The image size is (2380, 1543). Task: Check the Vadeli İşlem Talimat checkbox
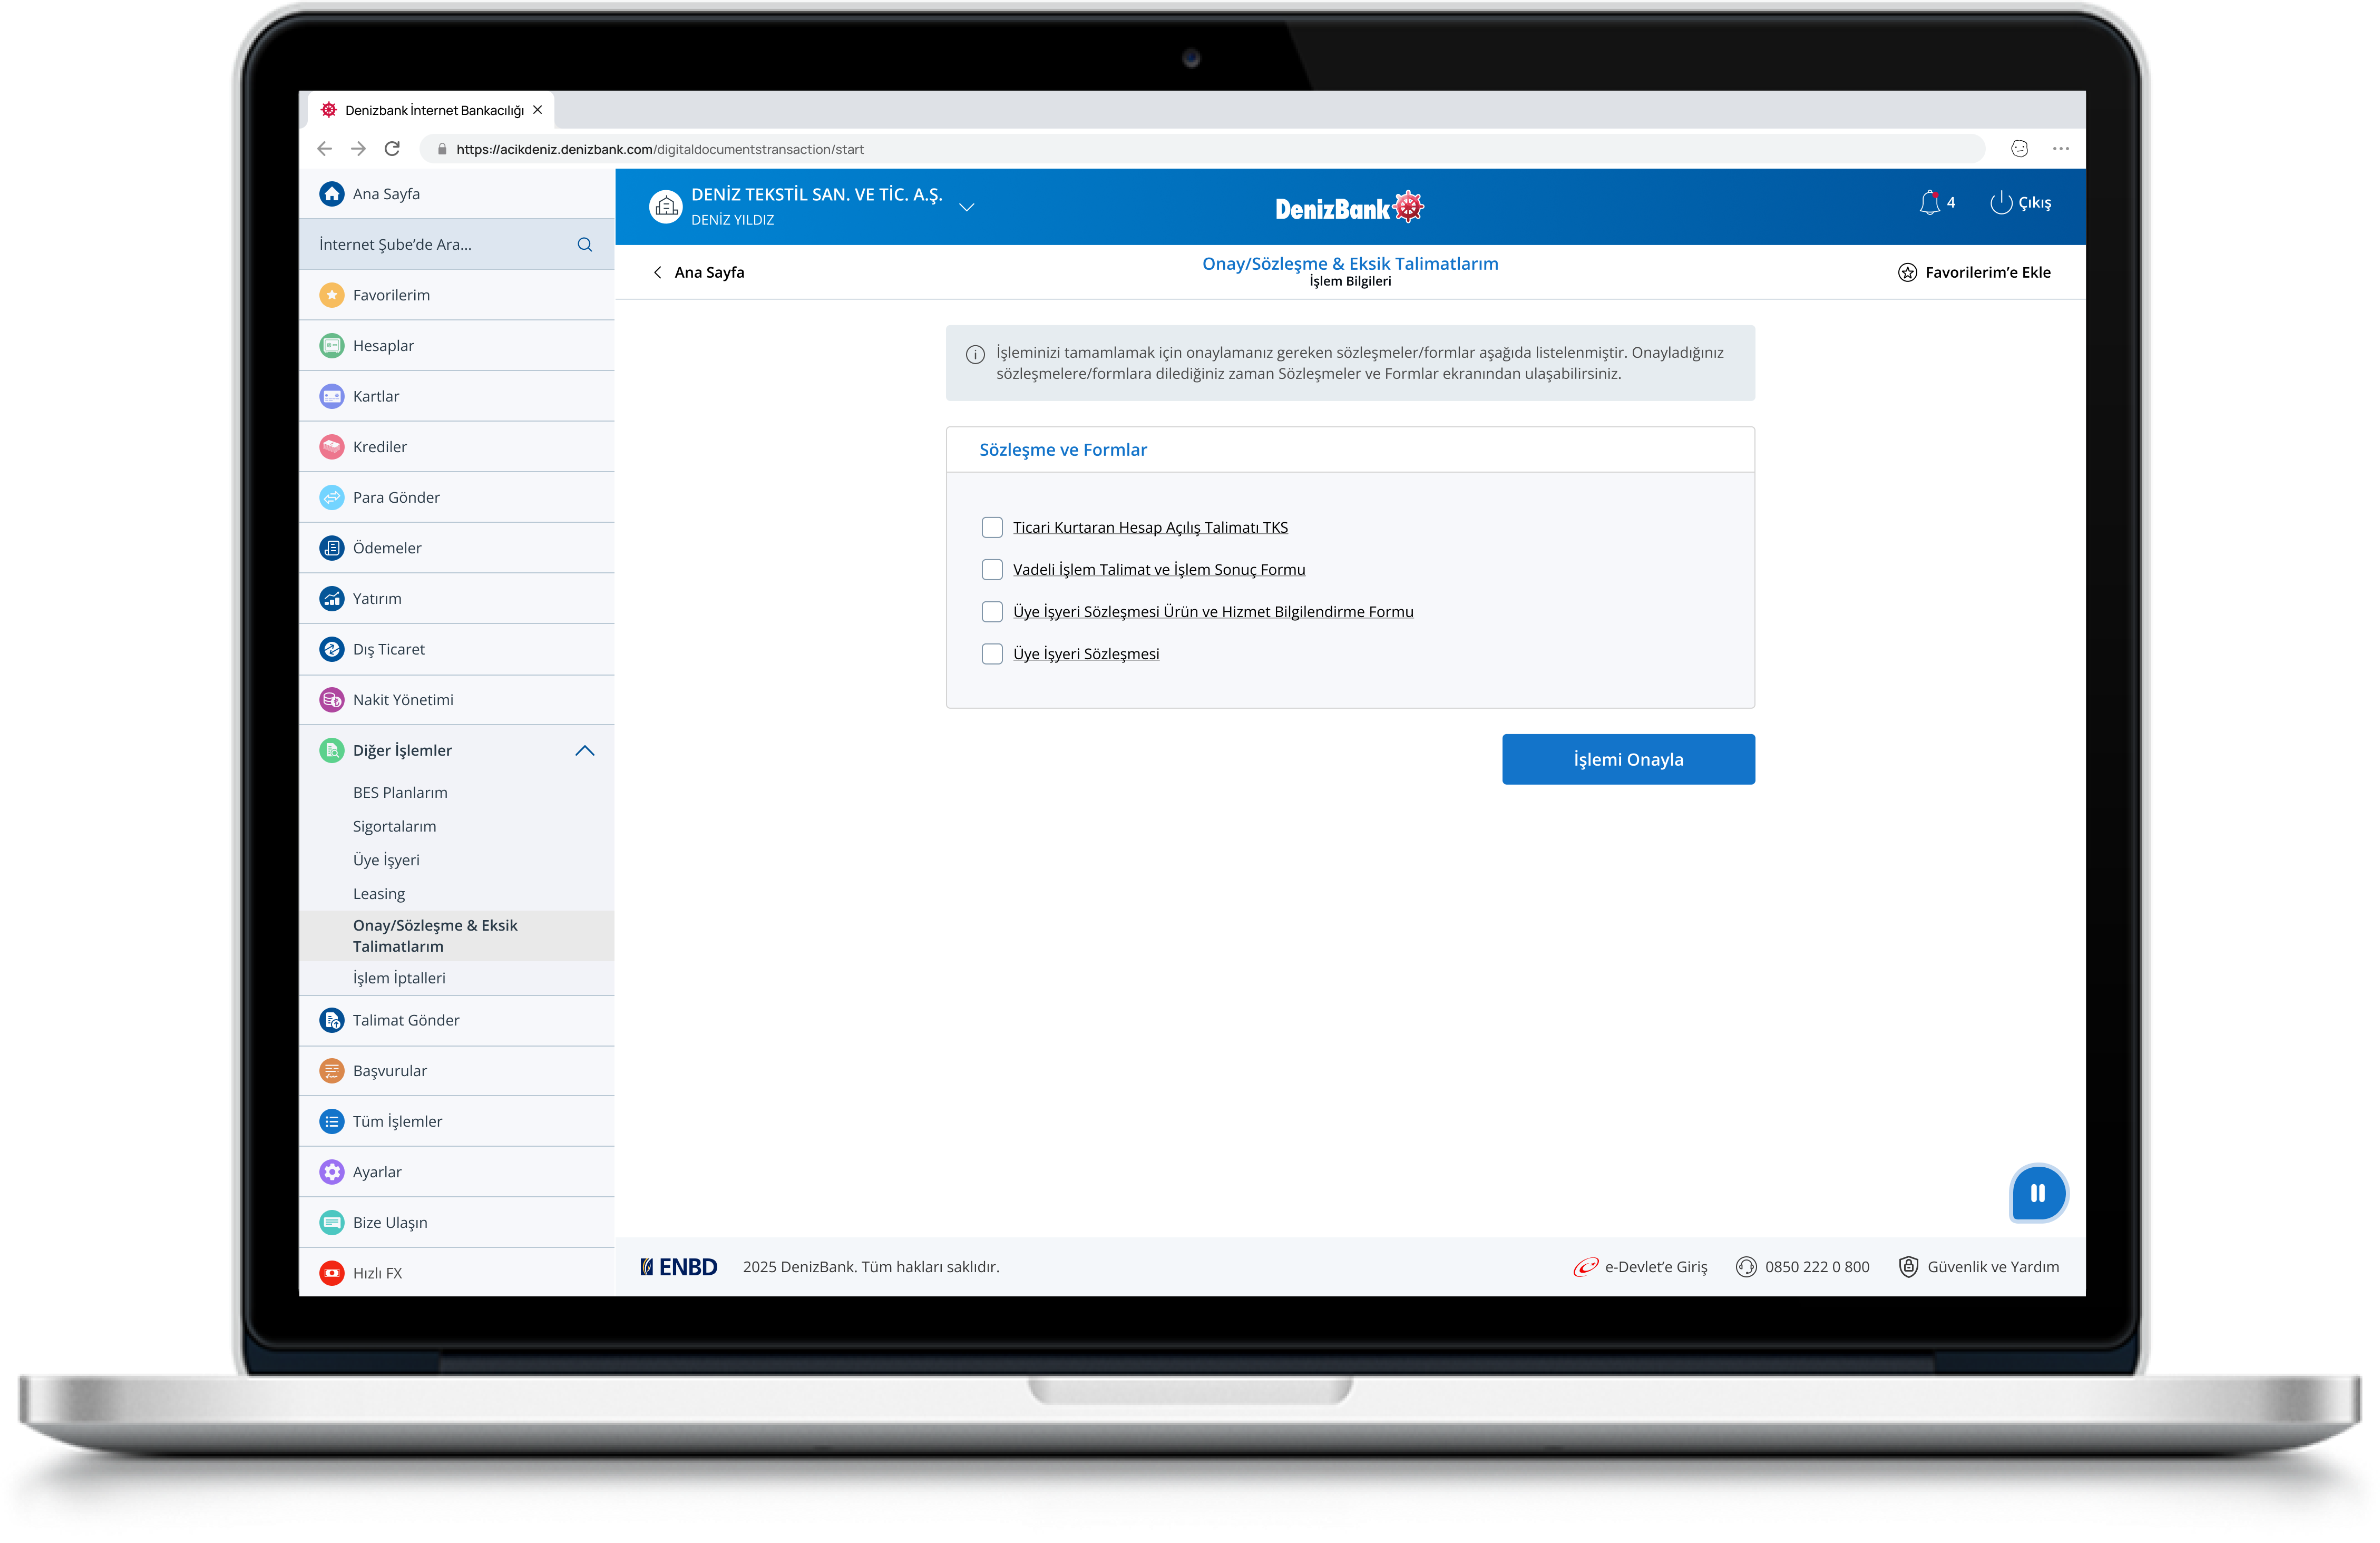coord(992,570)
